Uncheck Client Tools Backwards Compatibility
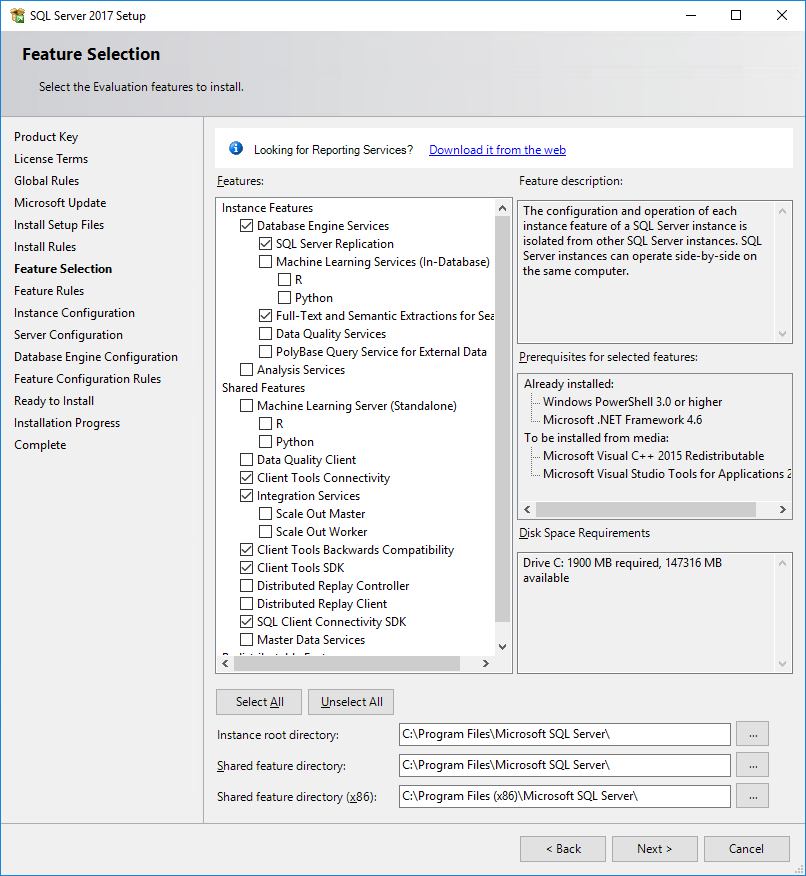 pyautogui.click(x=246, y=550)
